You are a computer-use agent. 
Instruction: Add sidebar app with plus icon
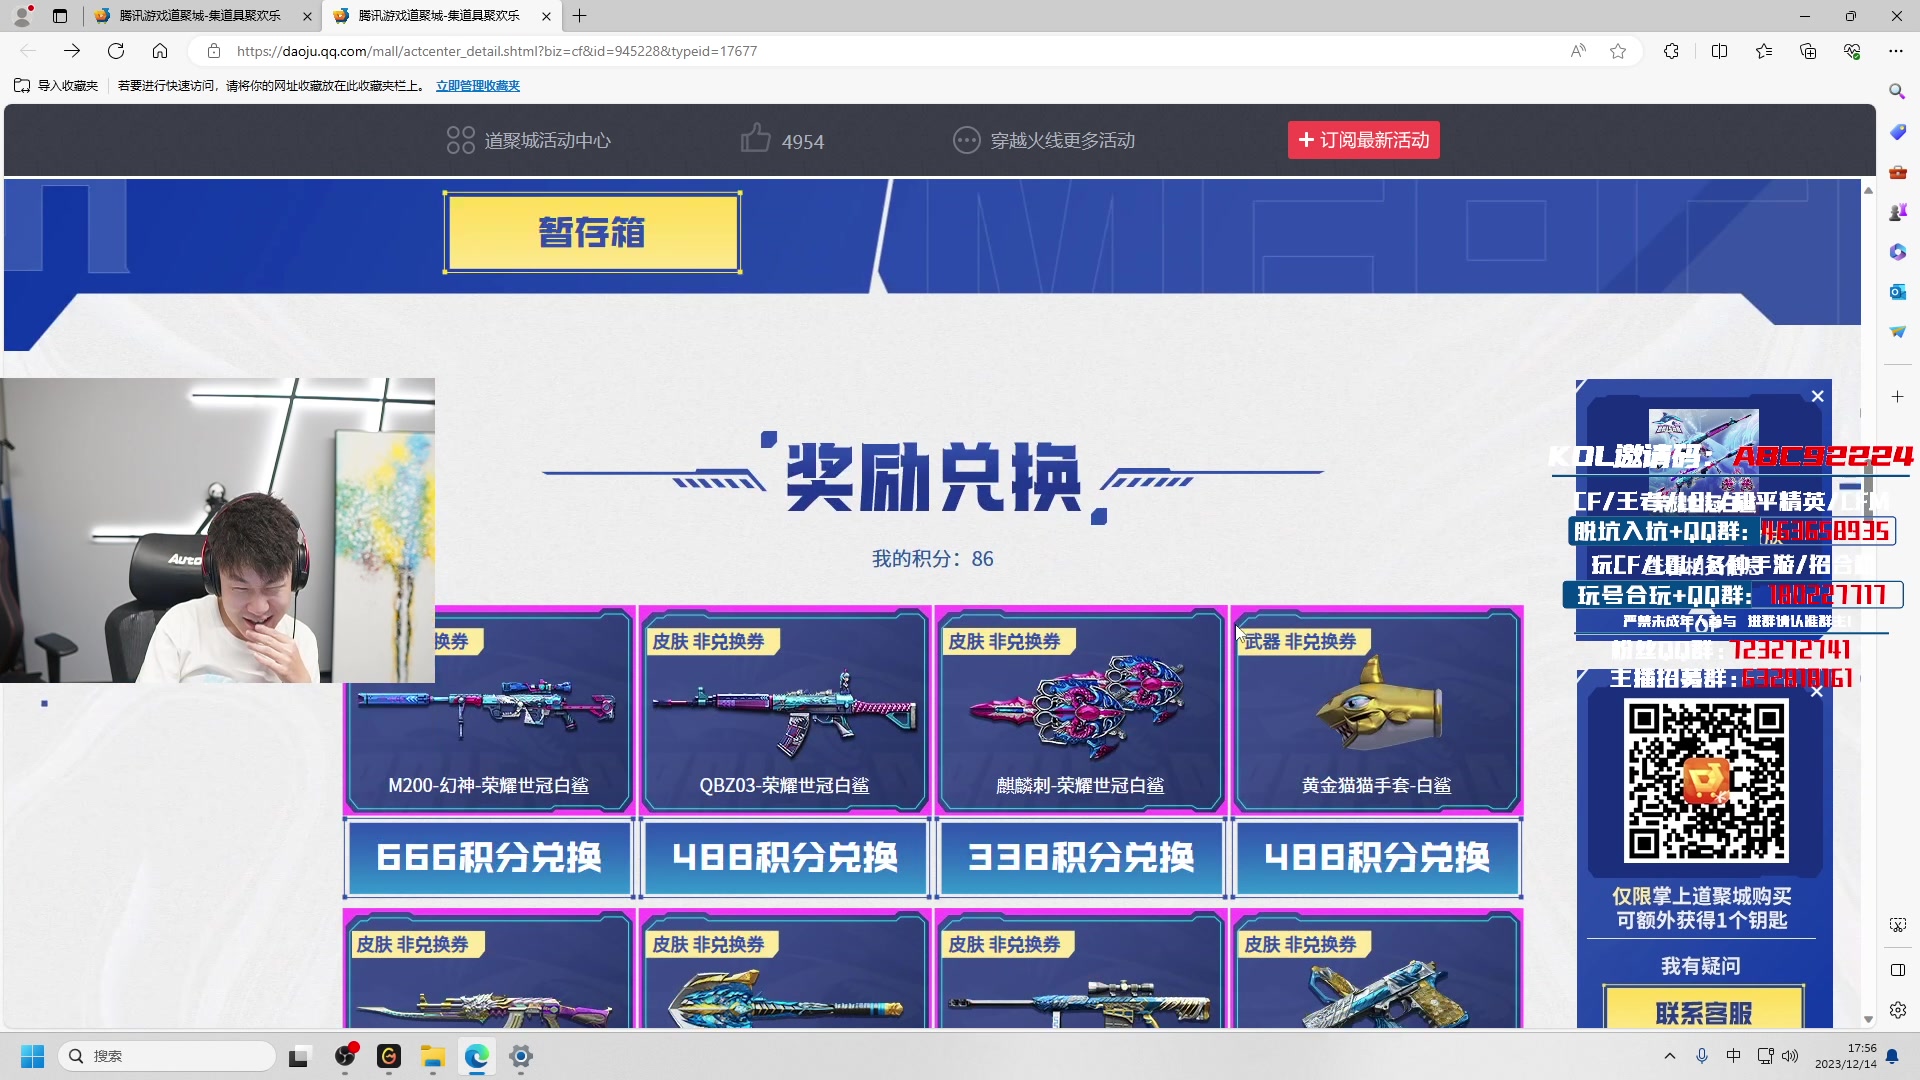[1897, 397]
